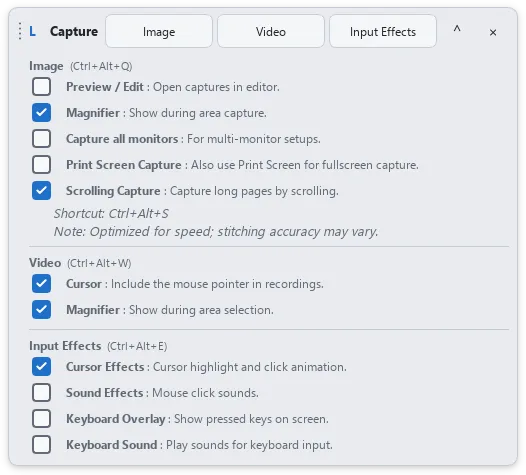Click the blue L logo icon
Screen dimensions: 526x475
pyautogui.click(x=32, y=32)
